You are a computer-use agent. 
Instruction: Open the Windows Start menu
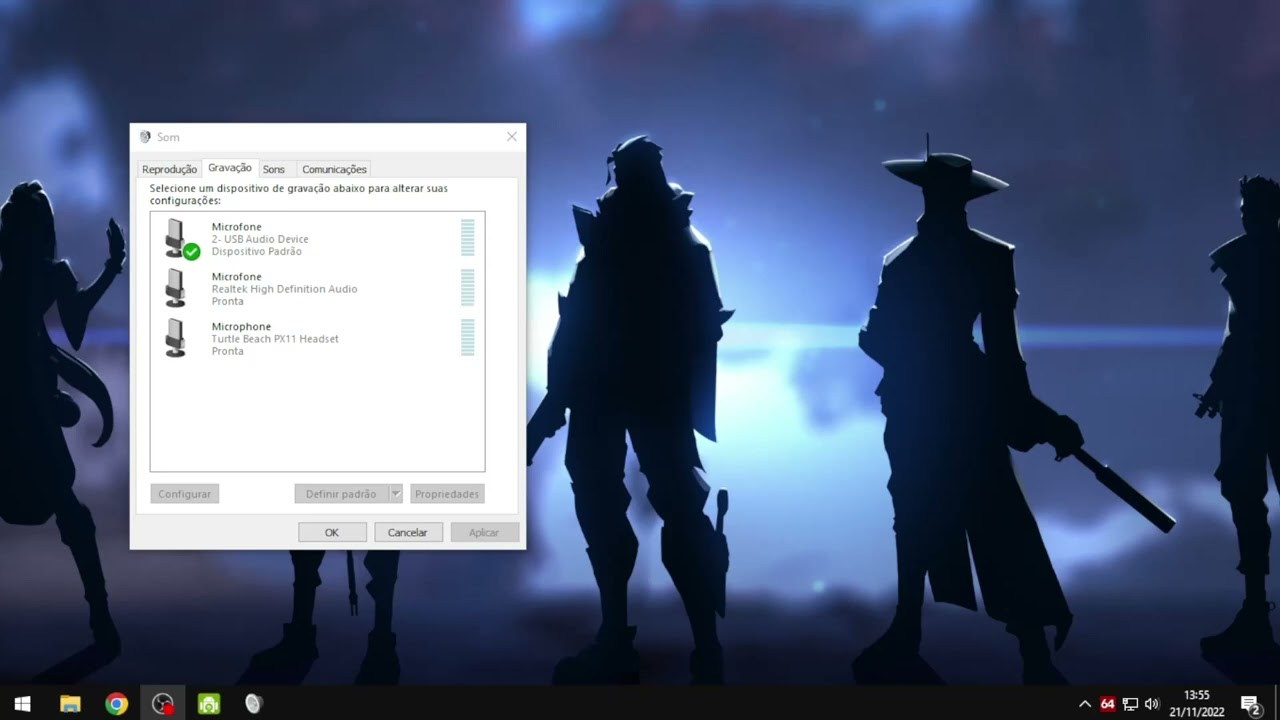[x=22, y=704]
